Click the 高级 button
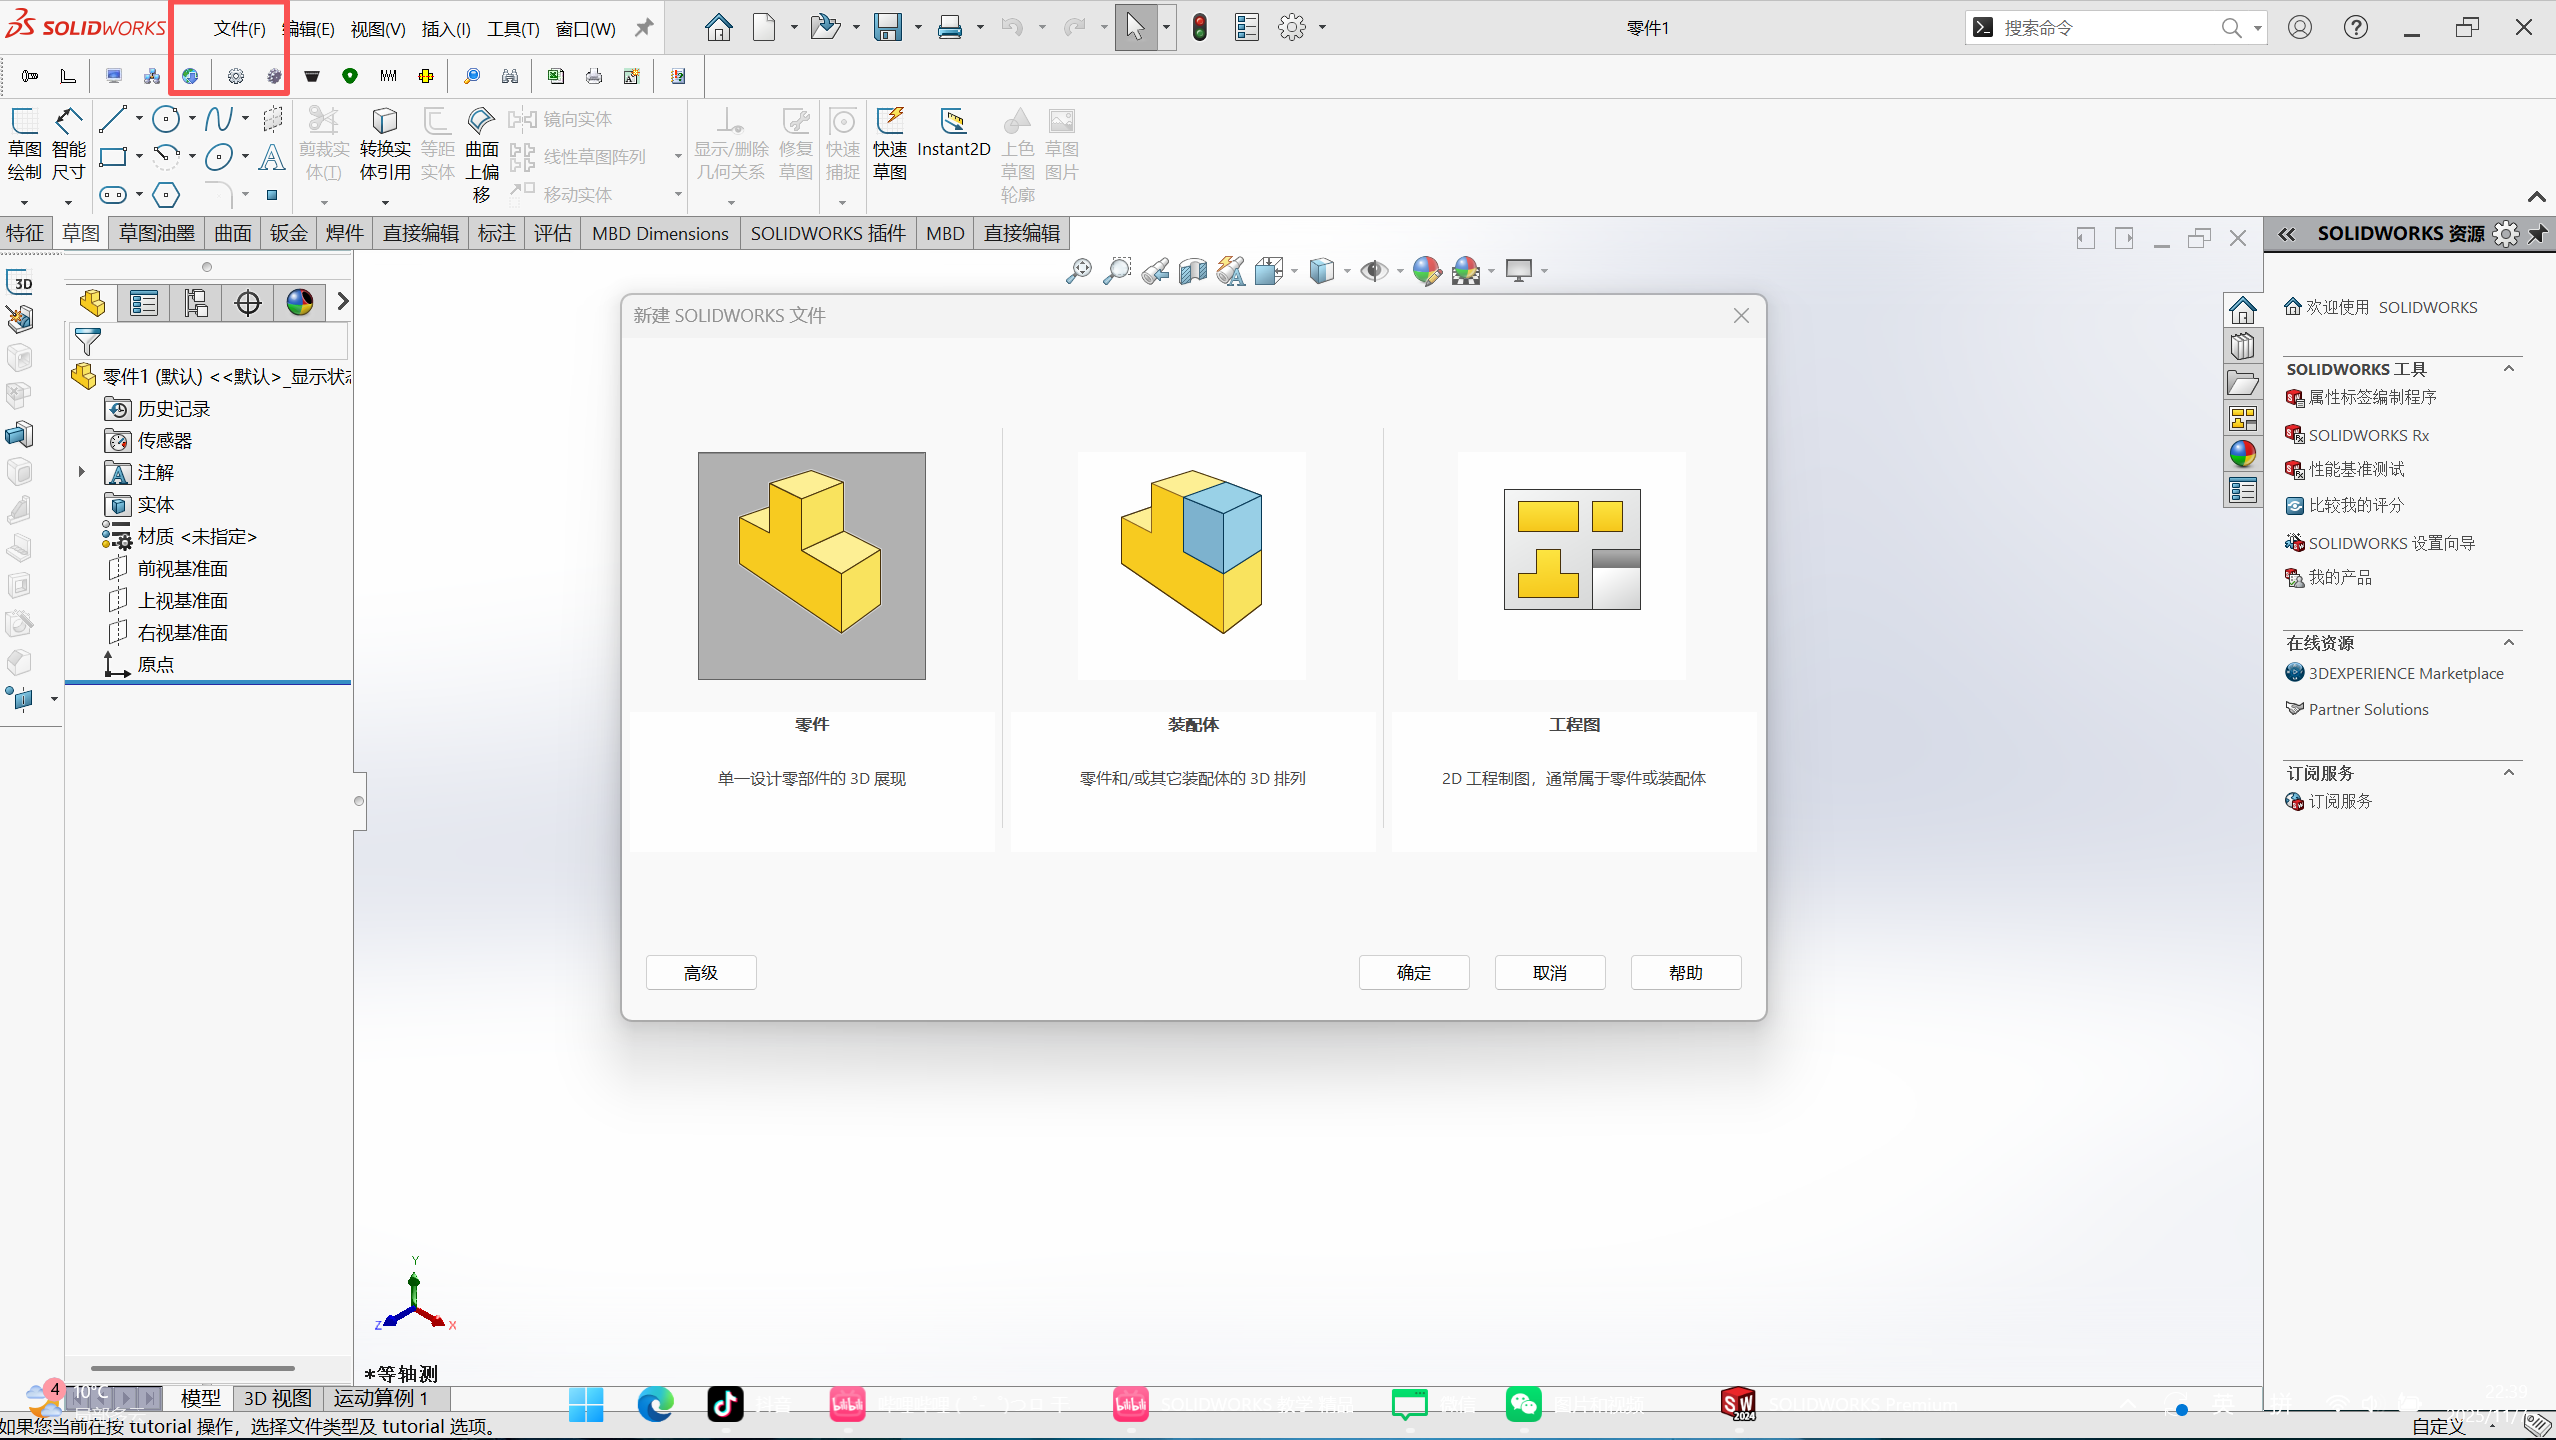Viewport: 2556px width, 1440px height. click(700, 972)
